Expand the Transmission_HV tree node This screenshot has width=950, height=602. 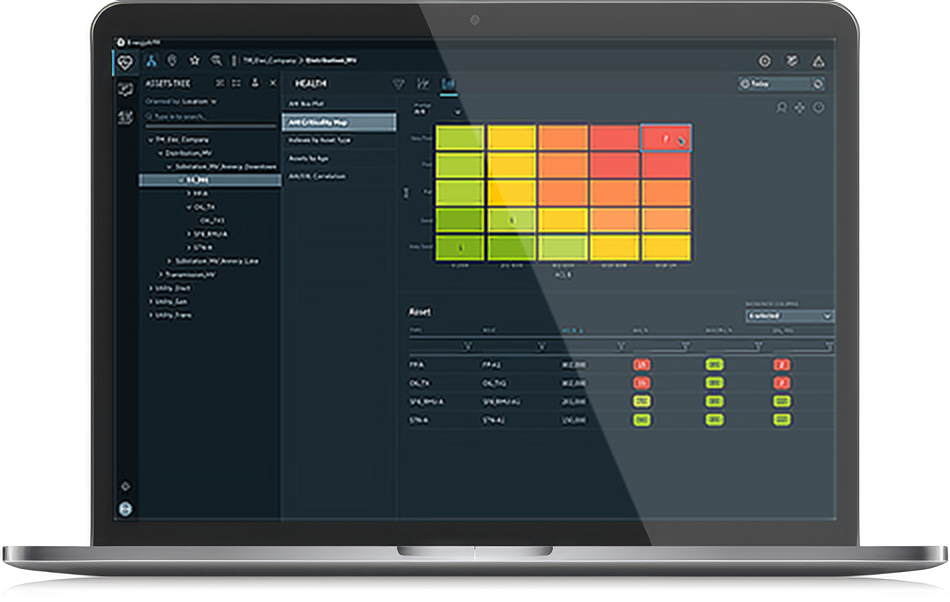161,274
